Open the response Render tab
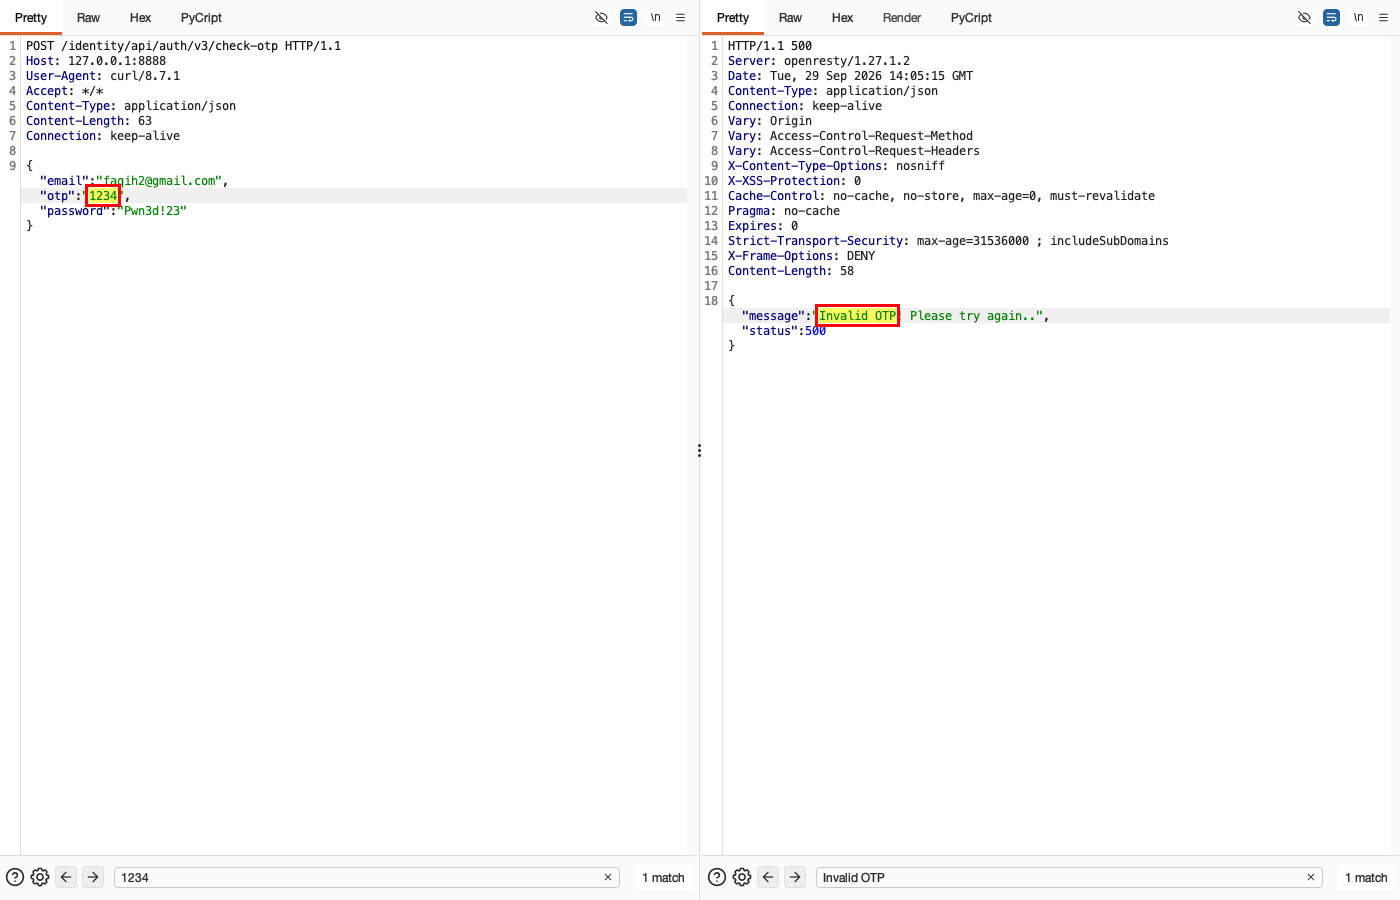This screenshot has height=900, width=1400. point(902,17)
